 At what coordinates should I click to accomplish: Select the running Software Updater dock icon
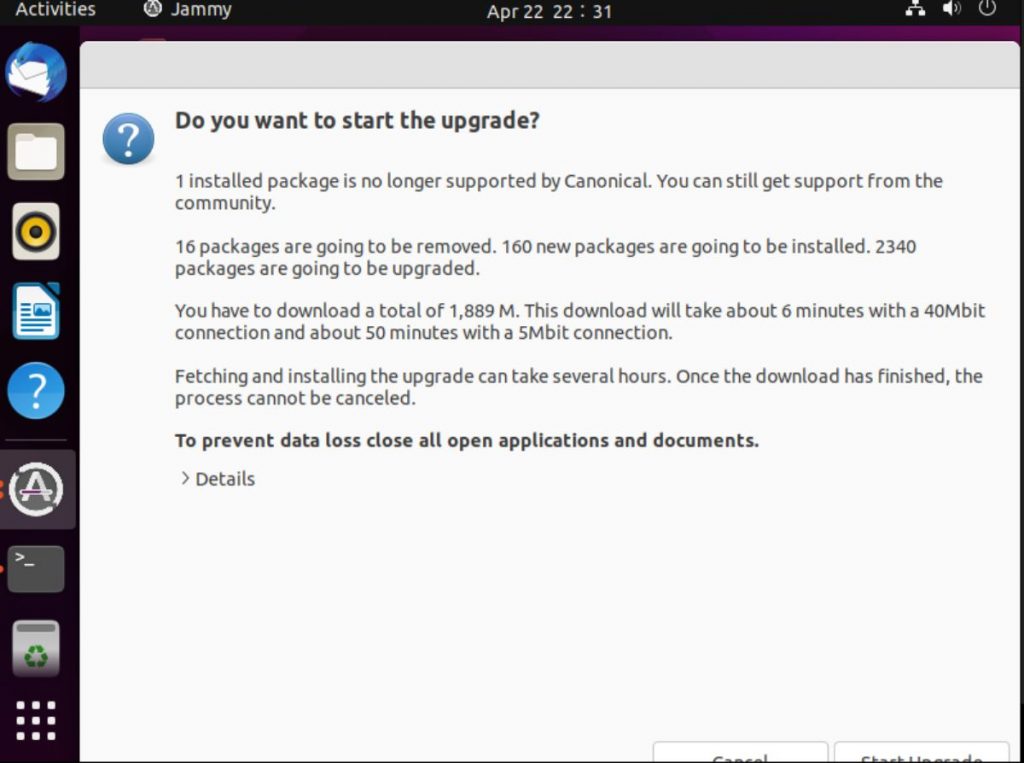[36, 489]
